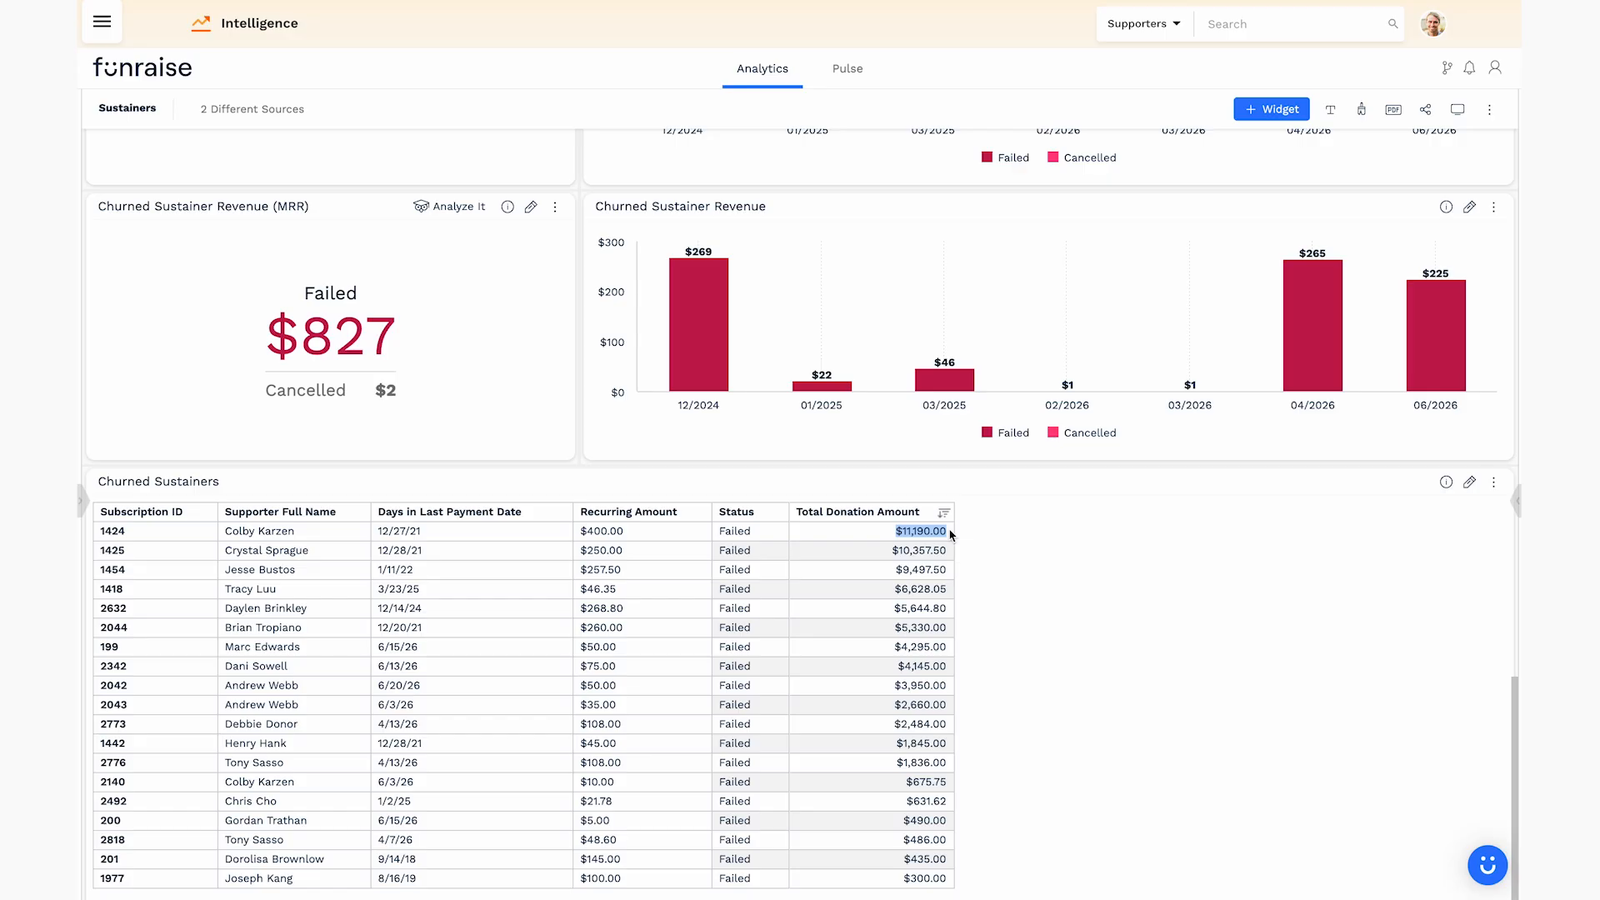Open the hamburger navigation menu

point(102,22)
